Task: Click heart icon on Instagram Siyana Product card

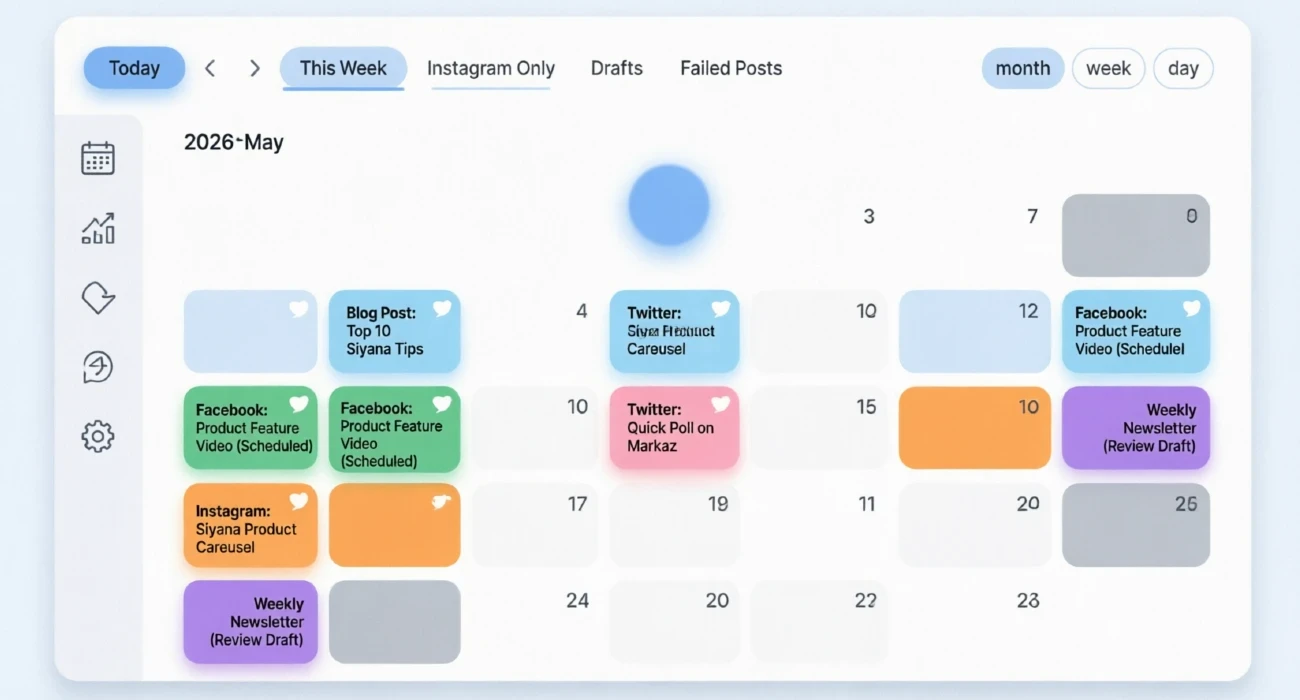Action: click(x=298, y=501)
